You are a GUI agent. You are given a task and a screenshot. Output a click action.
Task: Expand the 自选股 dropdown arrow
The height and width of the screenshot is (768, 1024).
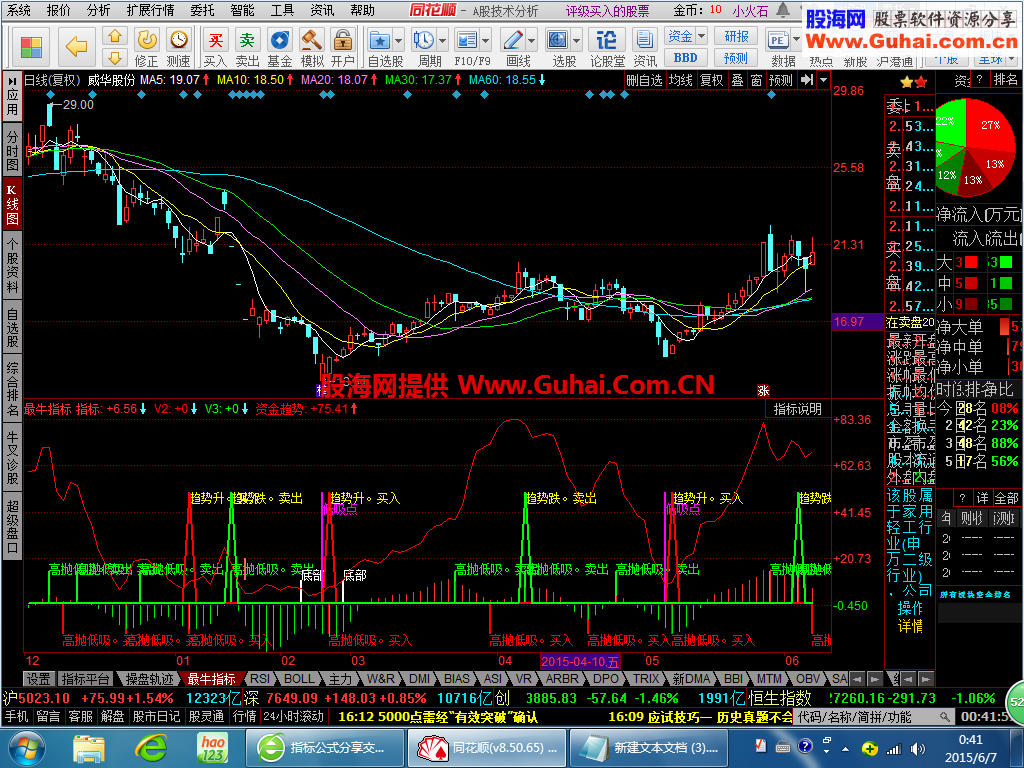[399, 41]
